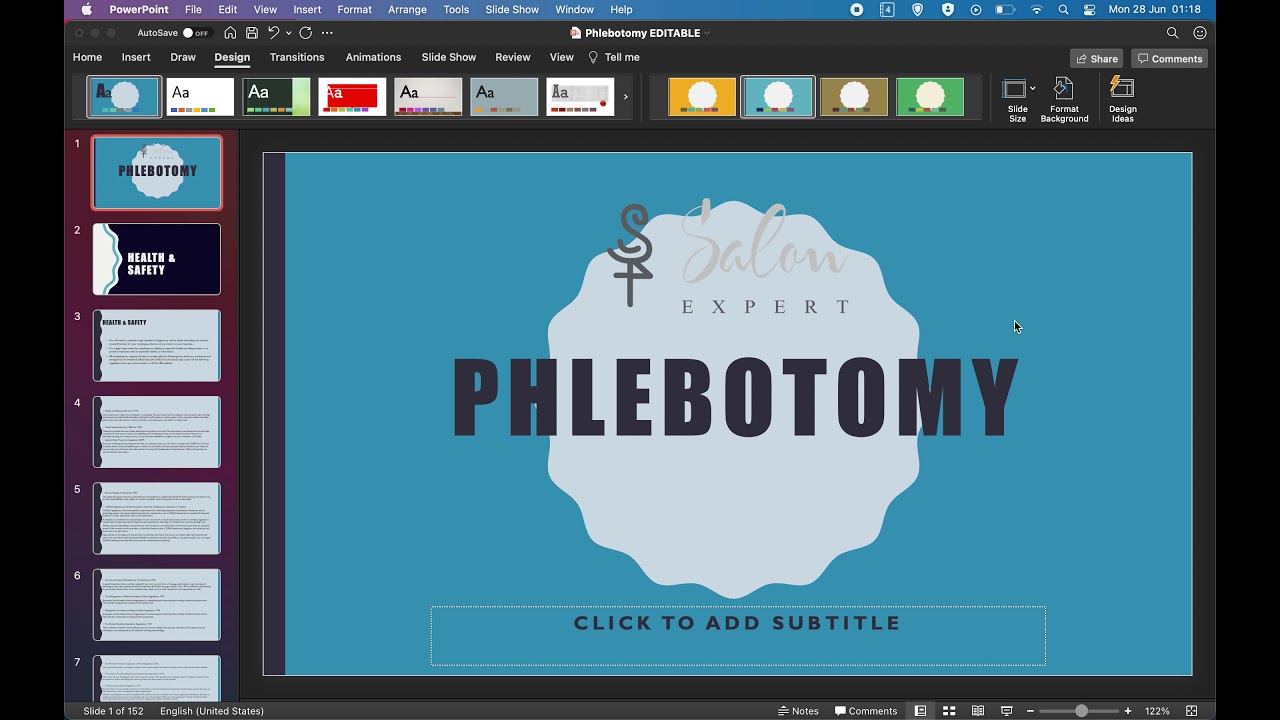
Task: Select the white theme with red dot
Action: 580,97
